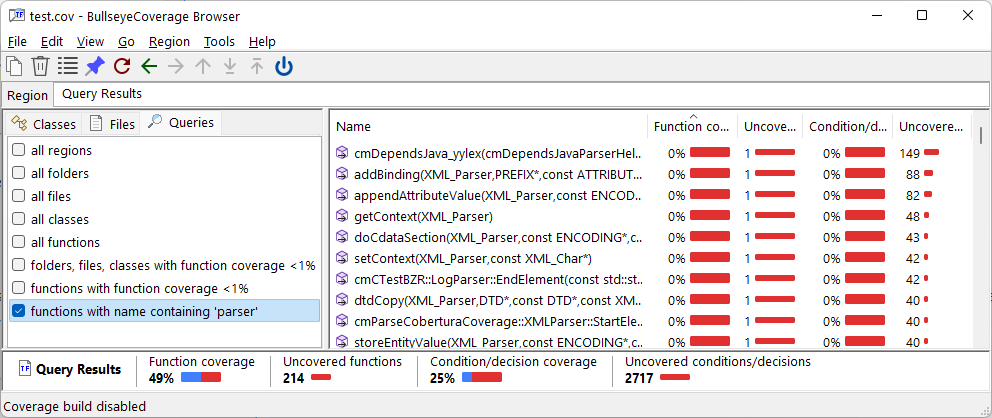Enable the 'all functions' query checkbox
The width and height of the screenshot is (992, 418).
(x=19, y=242)
